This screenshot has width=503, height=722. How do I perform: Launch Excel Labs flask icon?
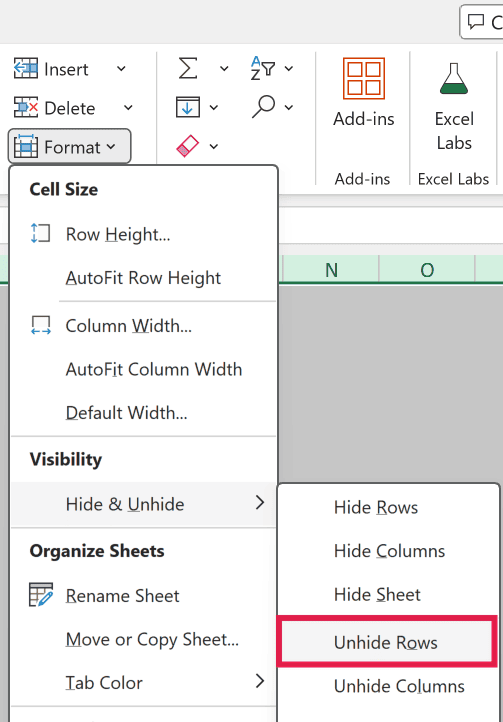[454, 78]
